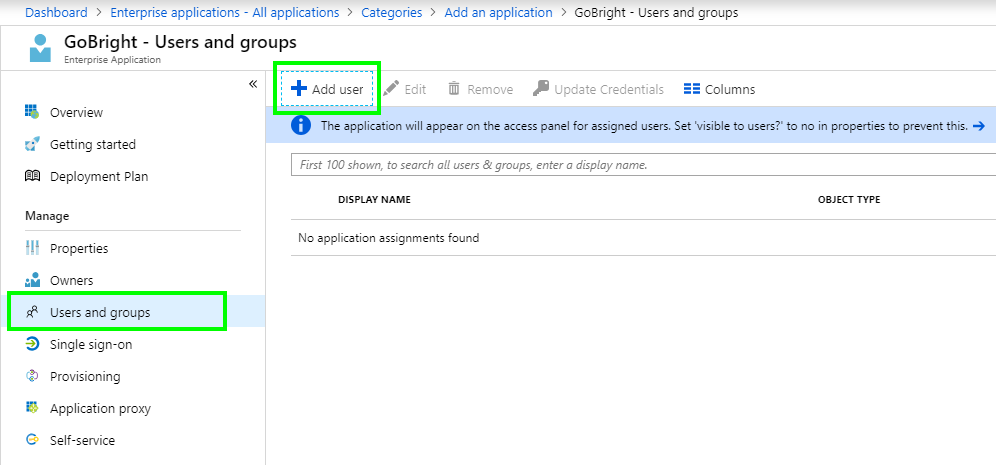Open Getting started in sidebar

pyautogui.click(x=92, y=144)
